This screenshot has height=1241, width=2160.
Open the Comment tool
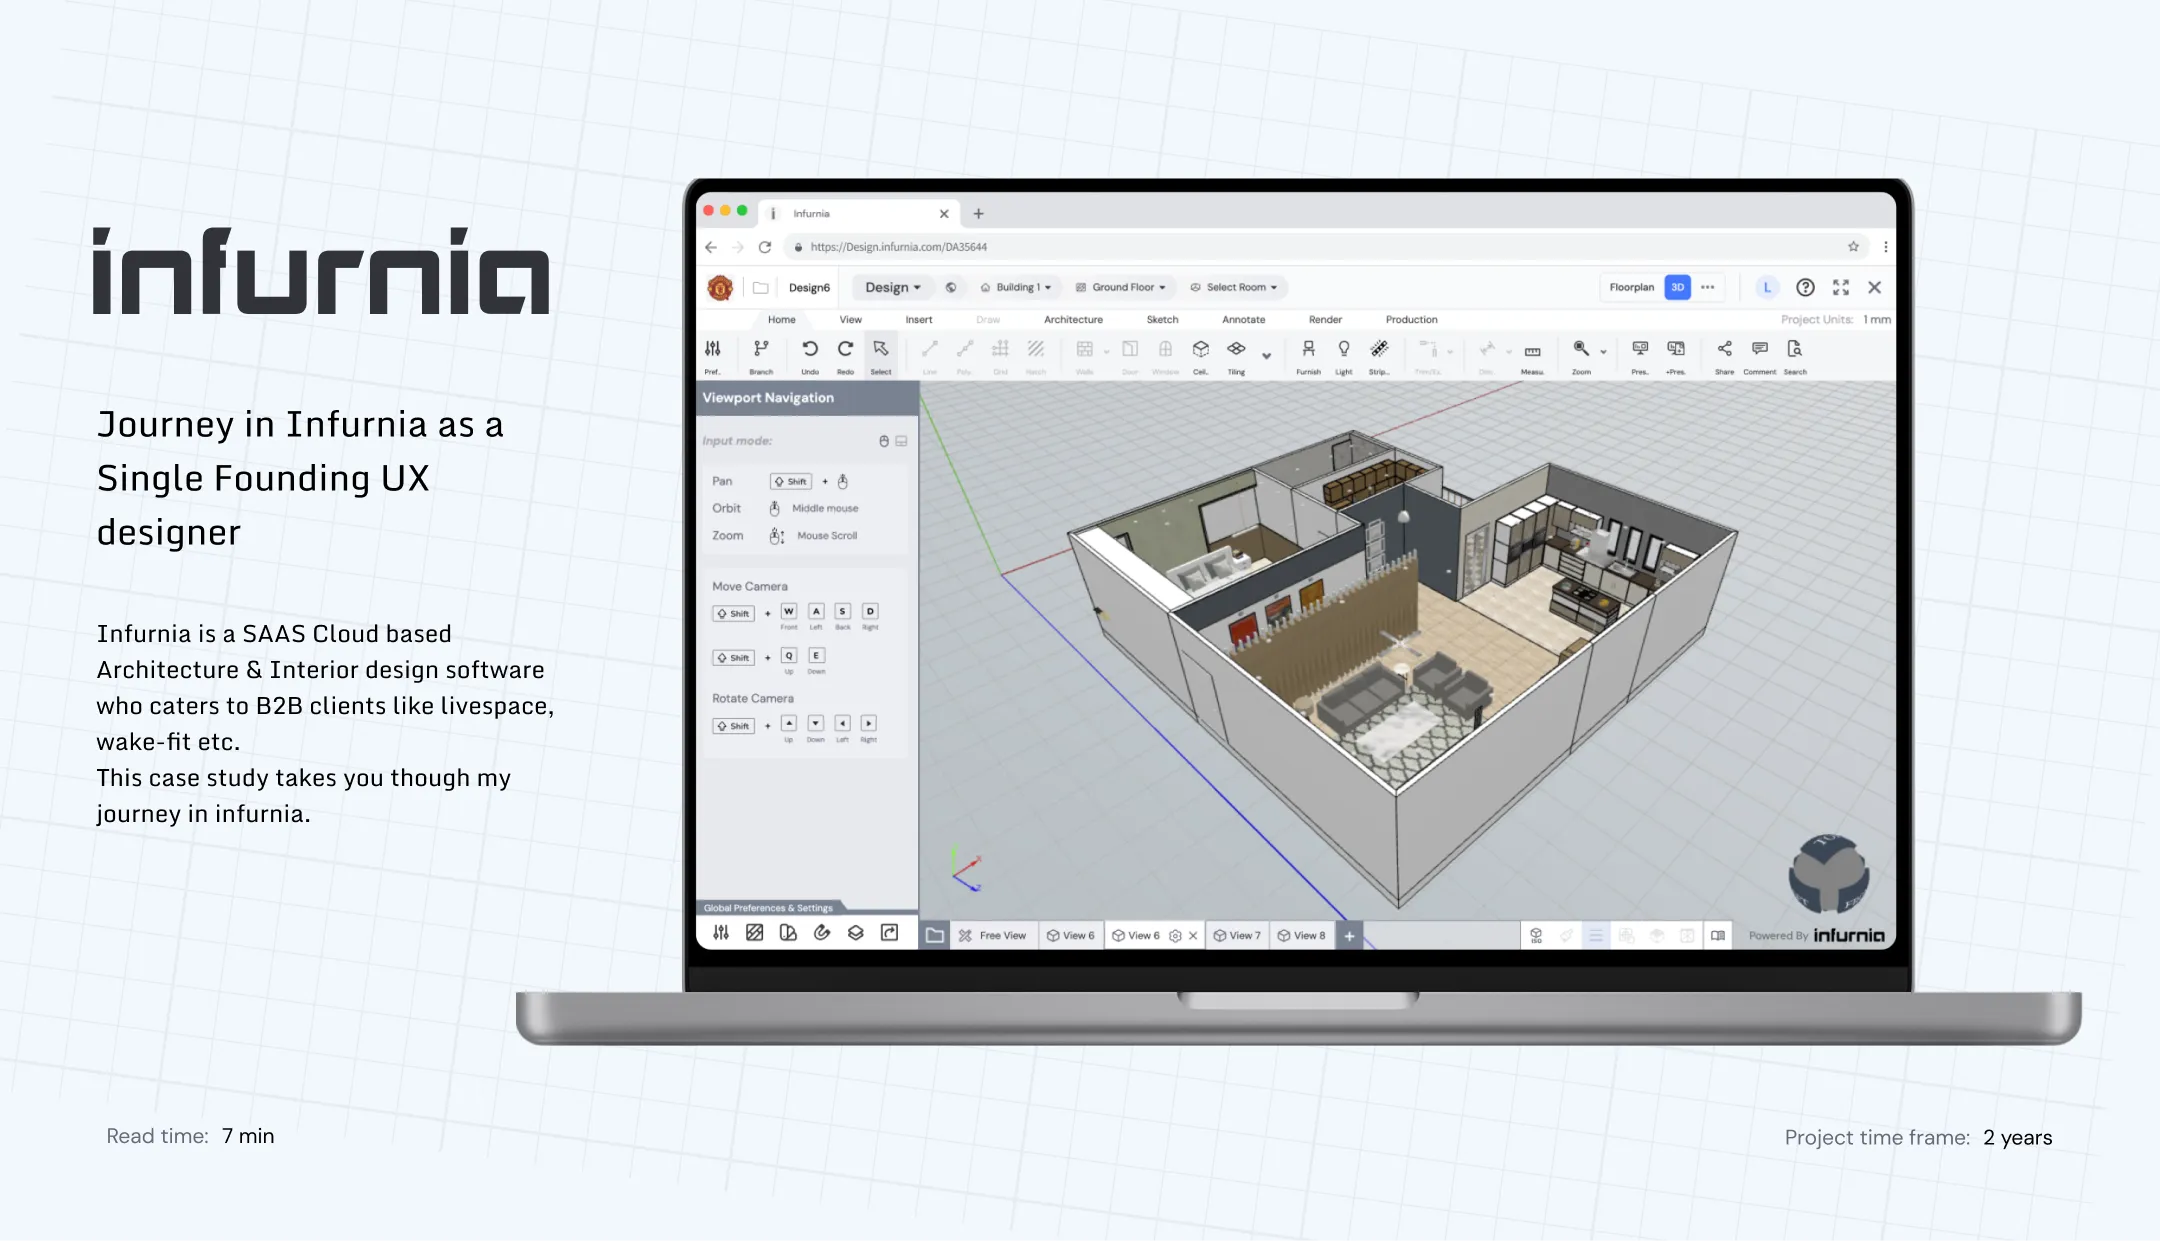coord(1760,355)
